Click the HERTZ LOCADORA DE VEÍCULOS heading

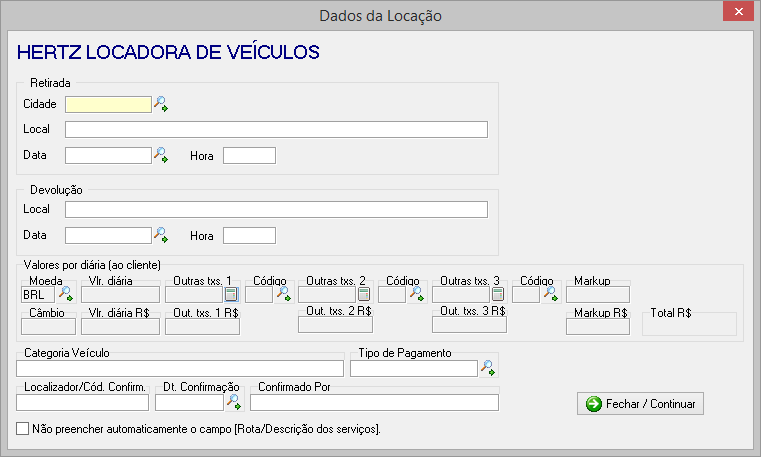[x=168, y=52]
